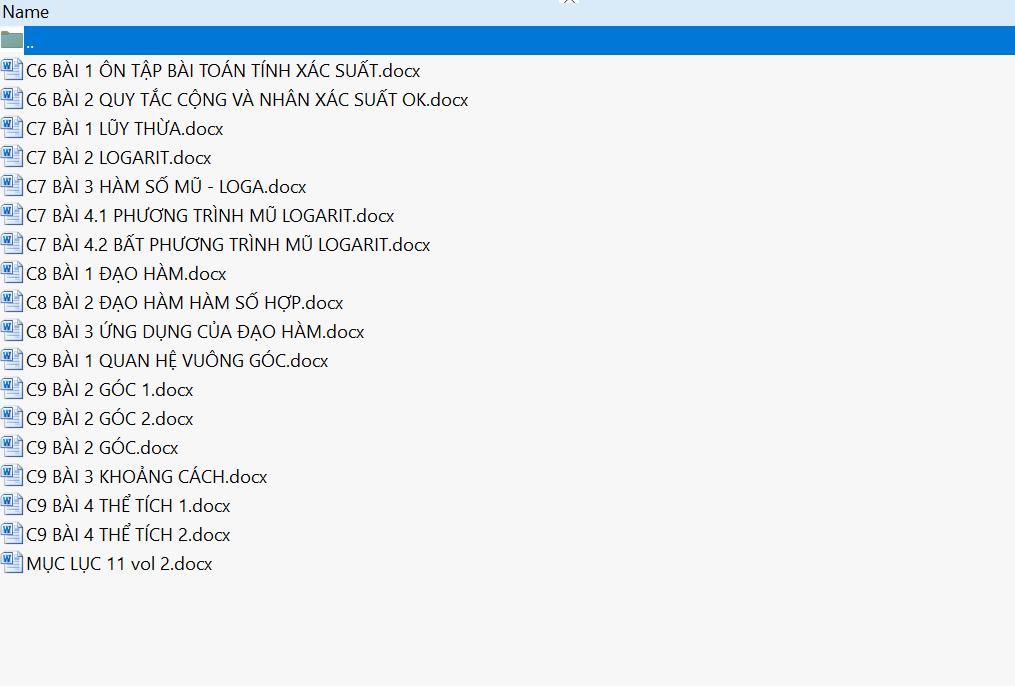The height and width of the screenshot is (686, 1015).
Task: Select C9 BÀI 4 THỂ TÍCH 2.docx
Action: coord(128,535)
